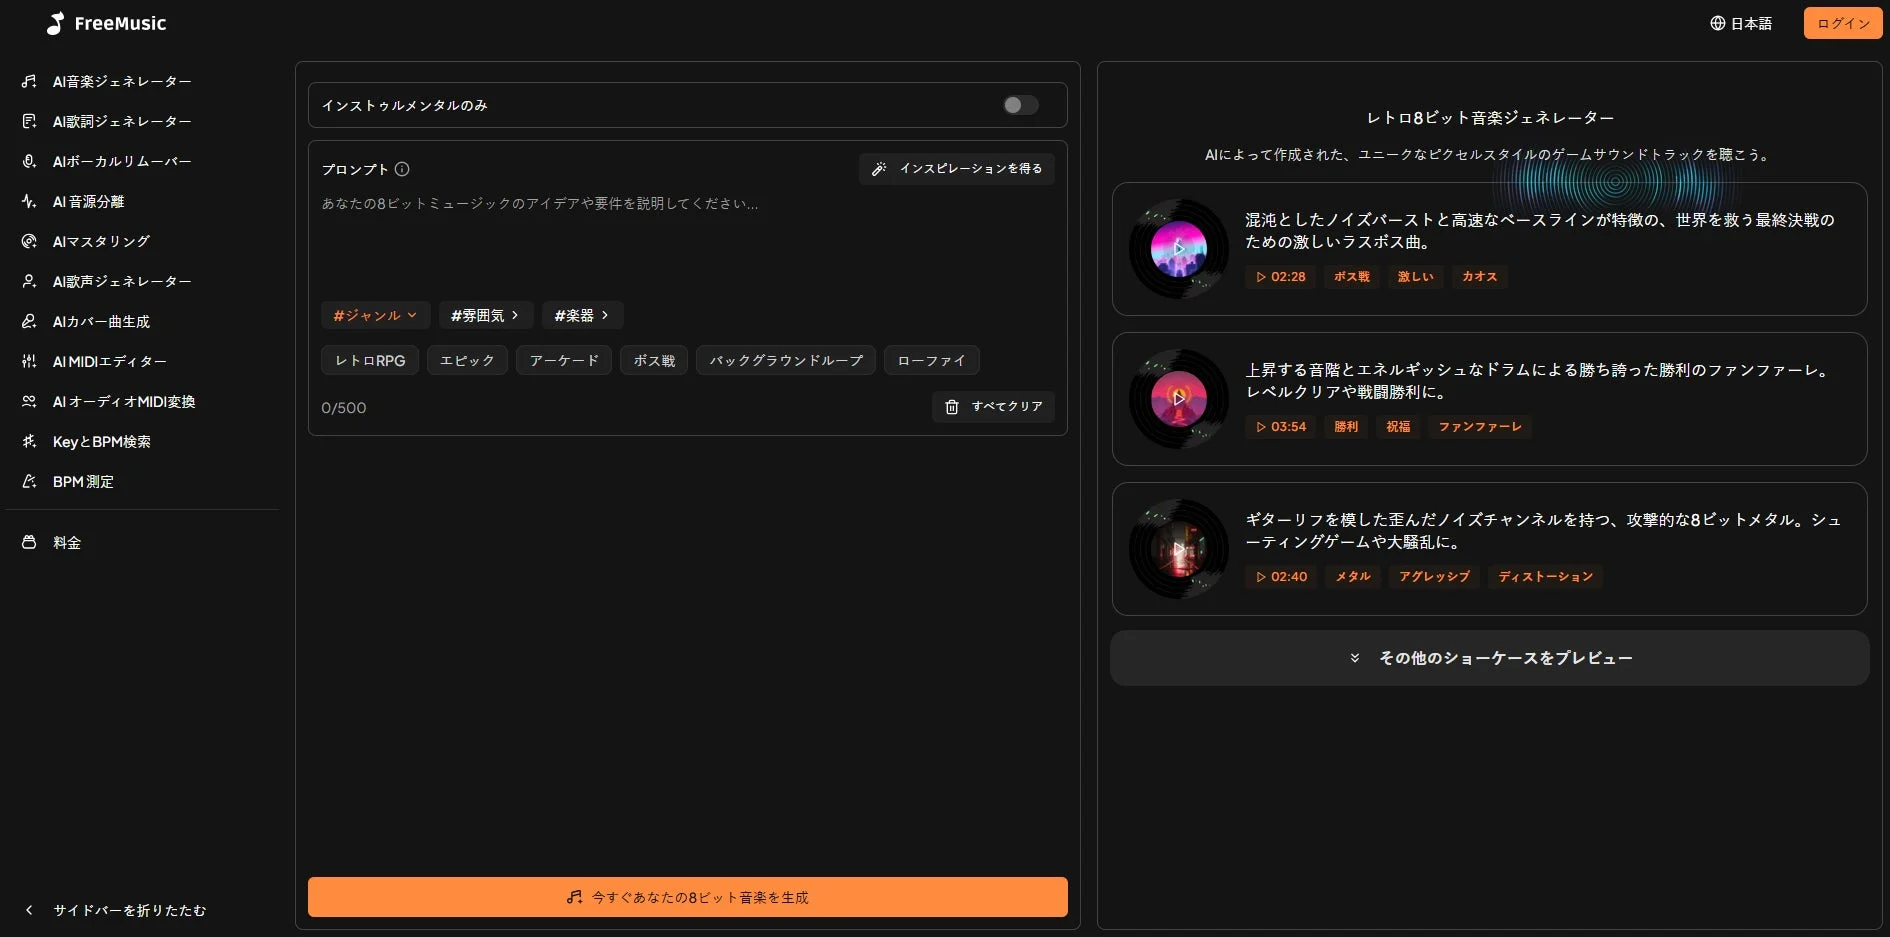Click the FreeMusic logo
The height and width of the screenshot is (937, 1890).
[107, 23]
